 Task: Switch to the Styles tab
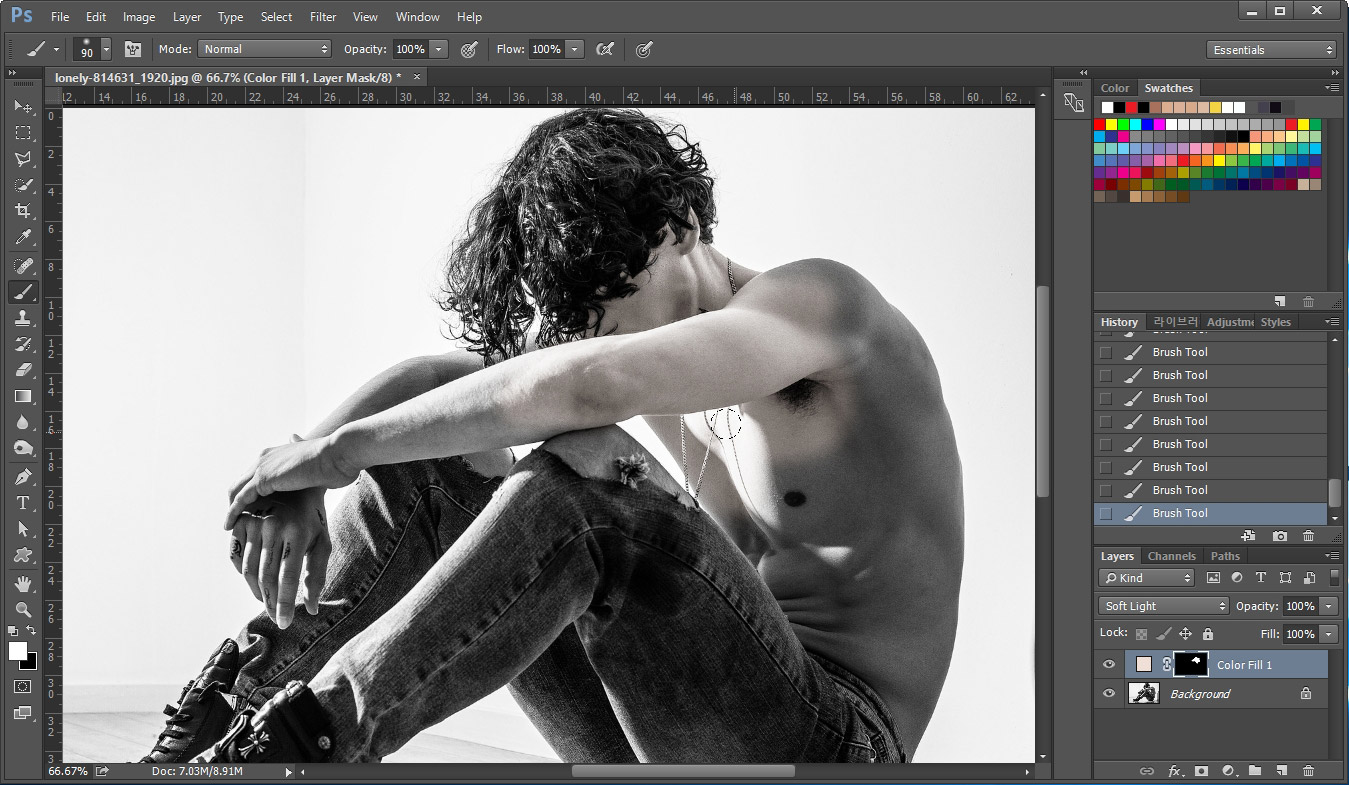[x=1275, y=322]
